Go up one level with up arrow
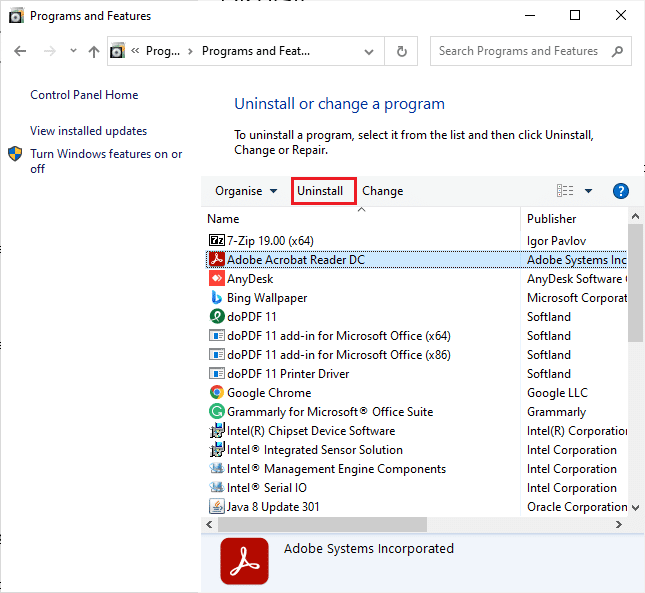Viewport: 645px width, 593px height. 94,51
